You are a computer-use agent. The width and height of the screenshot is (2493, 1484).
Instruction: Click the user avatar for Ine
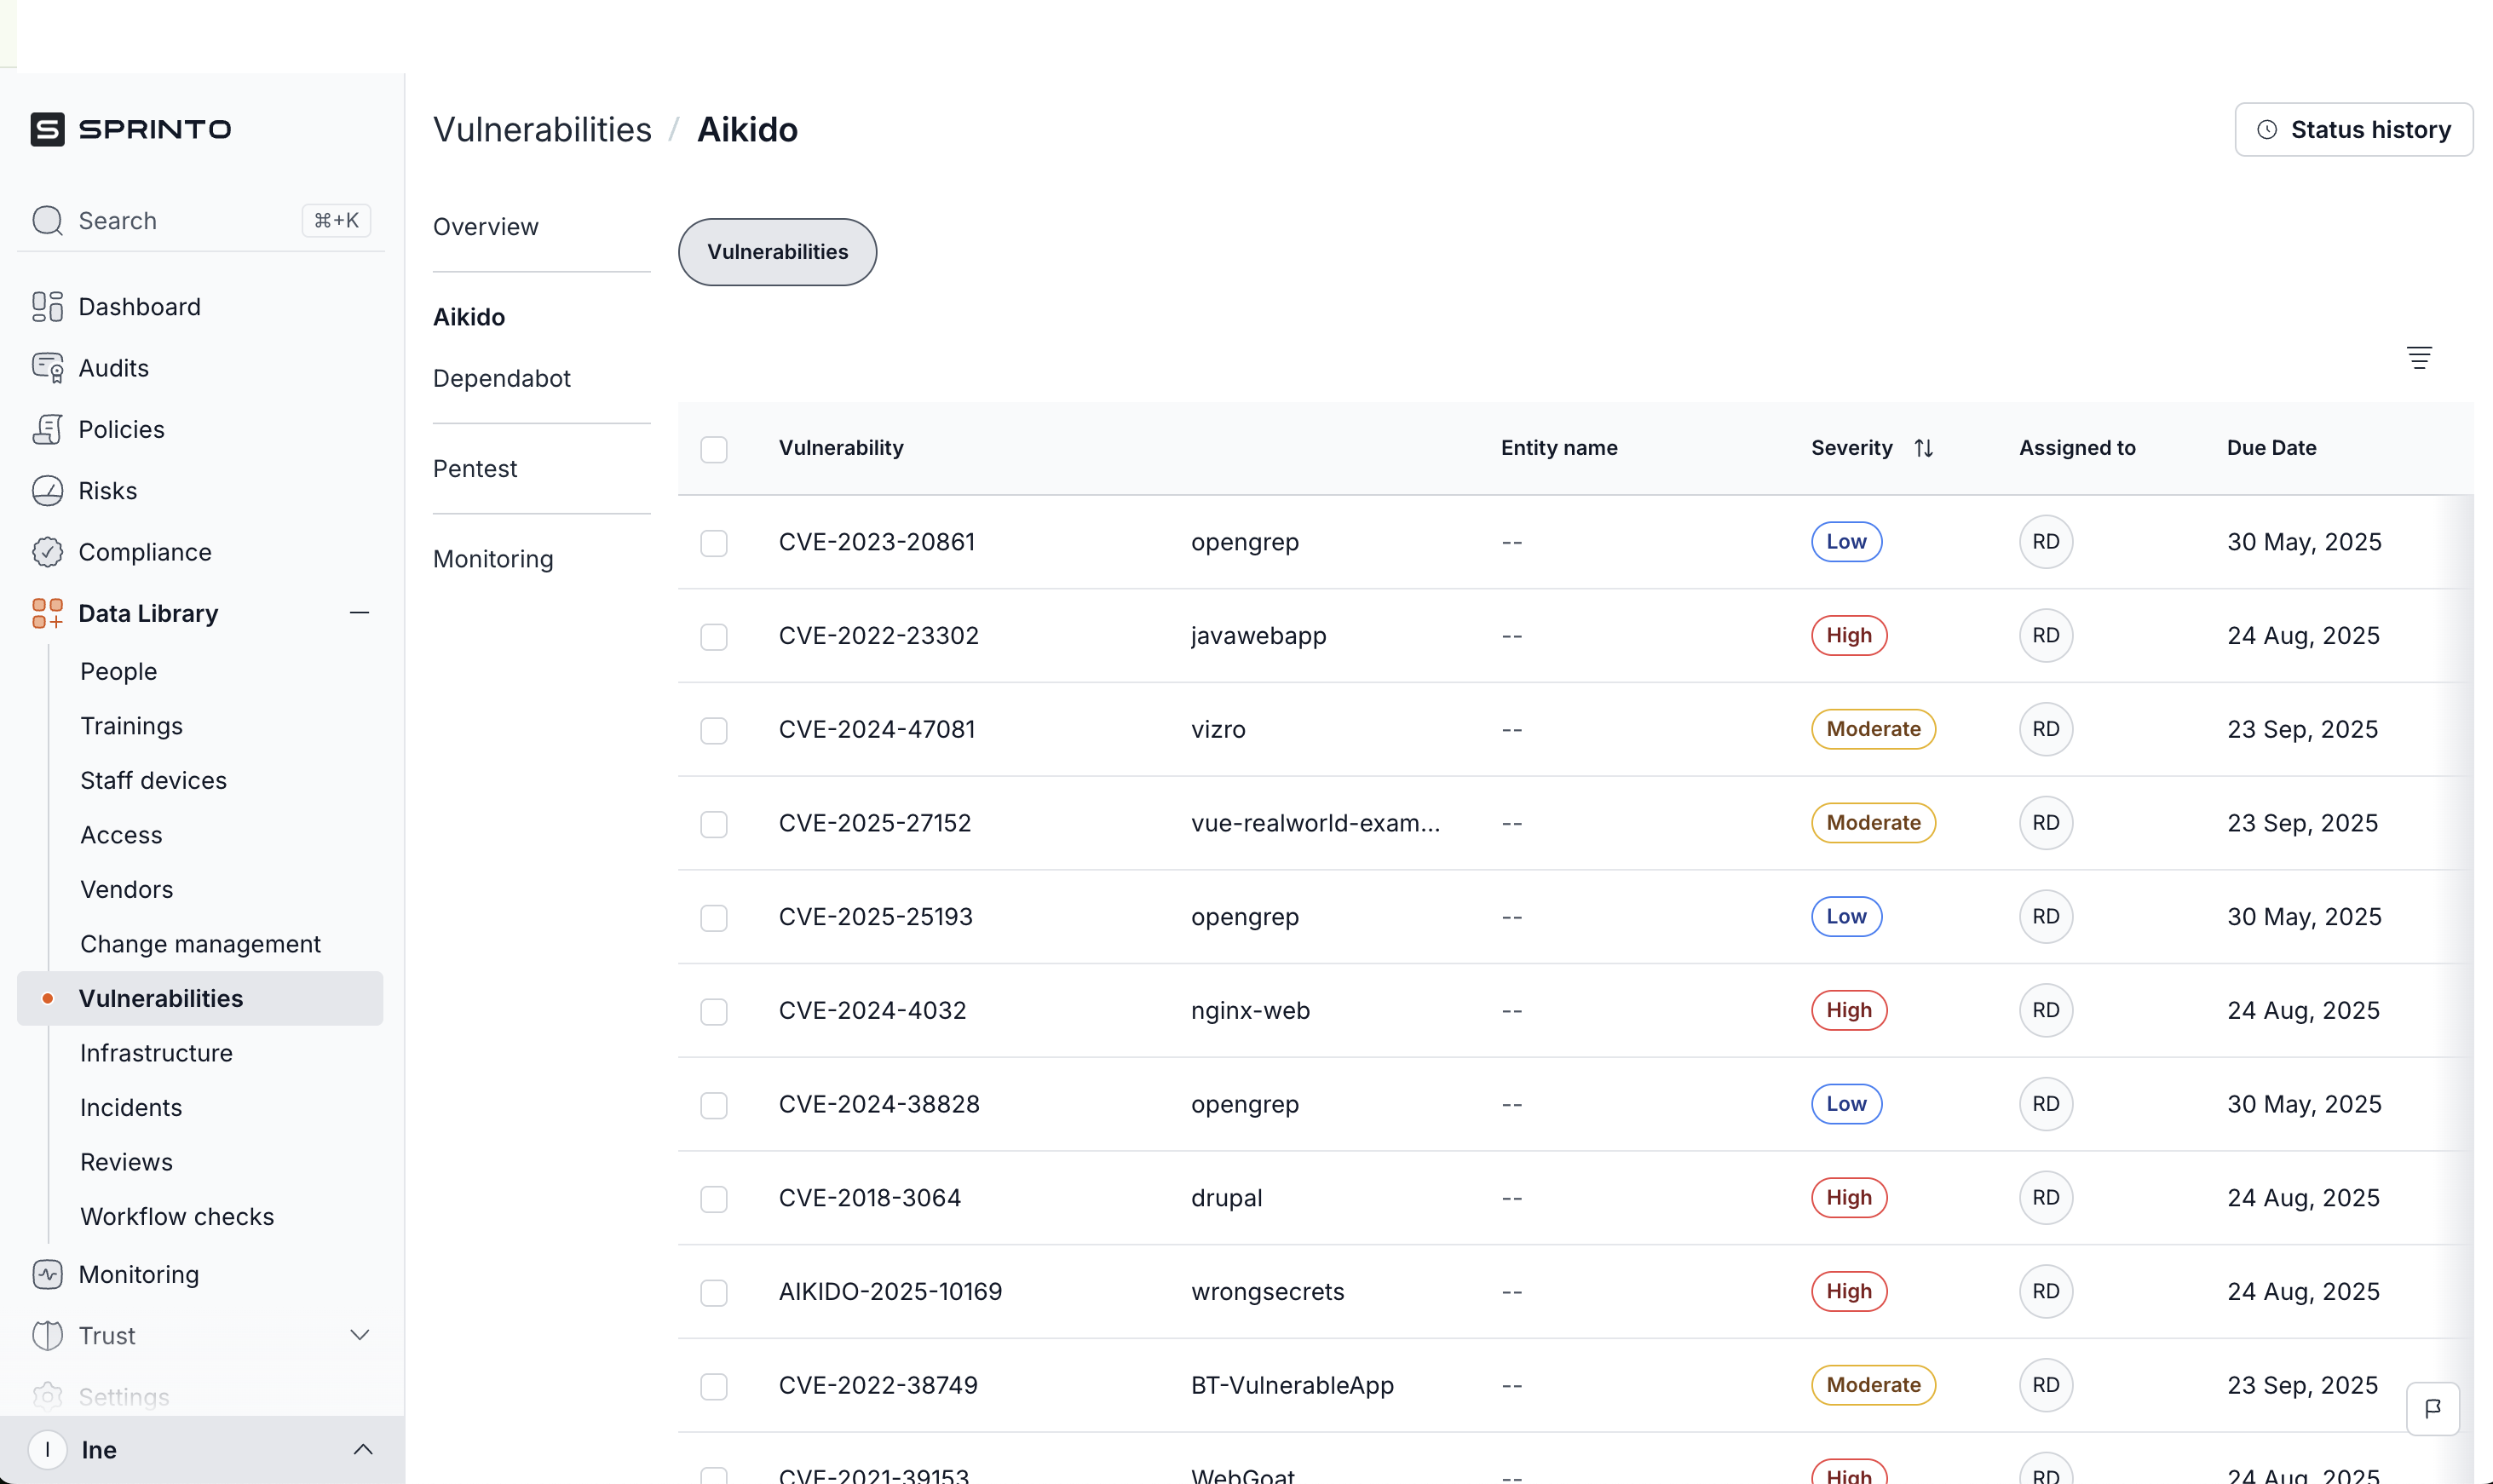point(47,1449)
